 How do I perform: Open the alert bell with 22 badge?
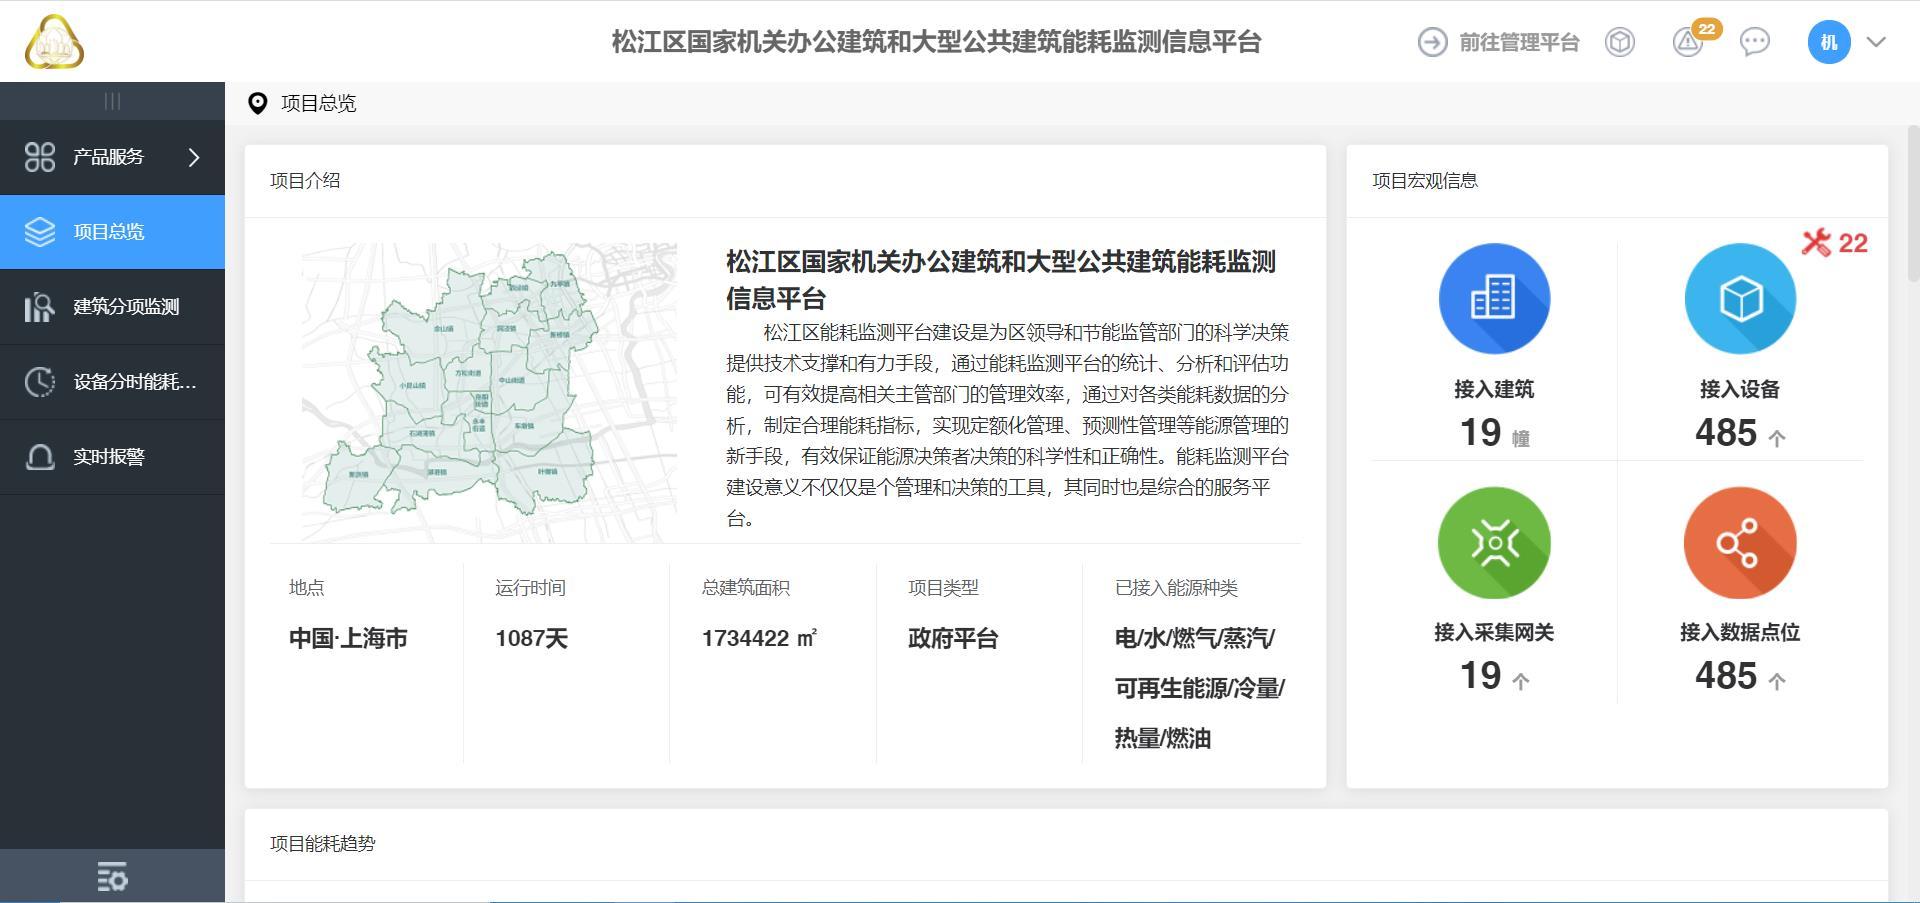coord(1688,42)
